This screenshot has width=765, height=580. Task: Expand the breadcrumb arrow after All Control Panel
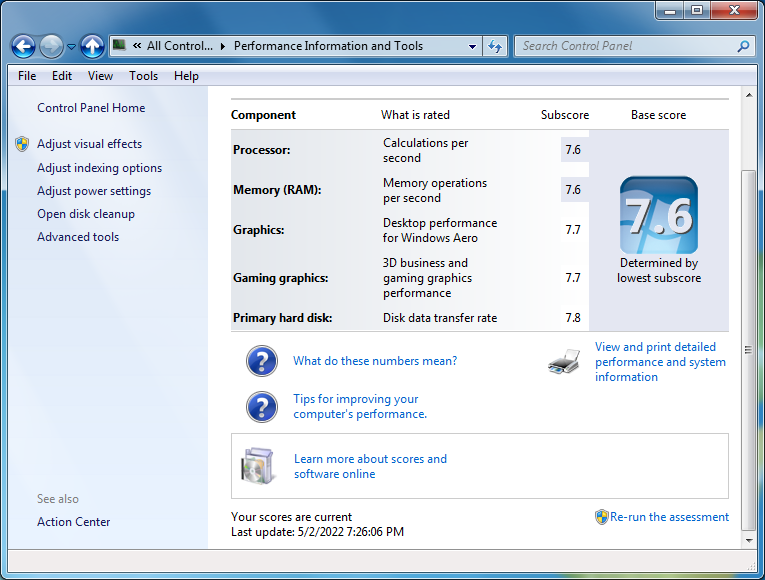point(223,46)
